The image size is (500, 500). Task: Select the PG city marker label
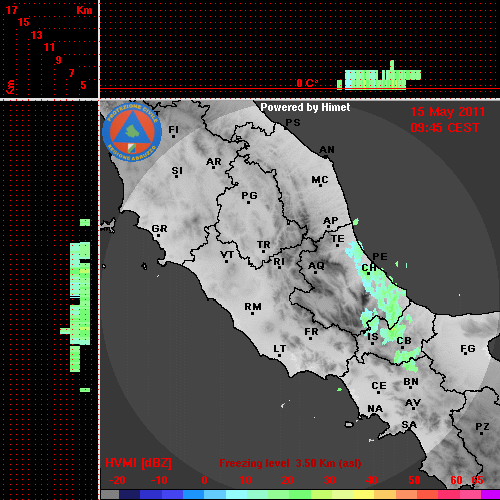click(249, 195)
